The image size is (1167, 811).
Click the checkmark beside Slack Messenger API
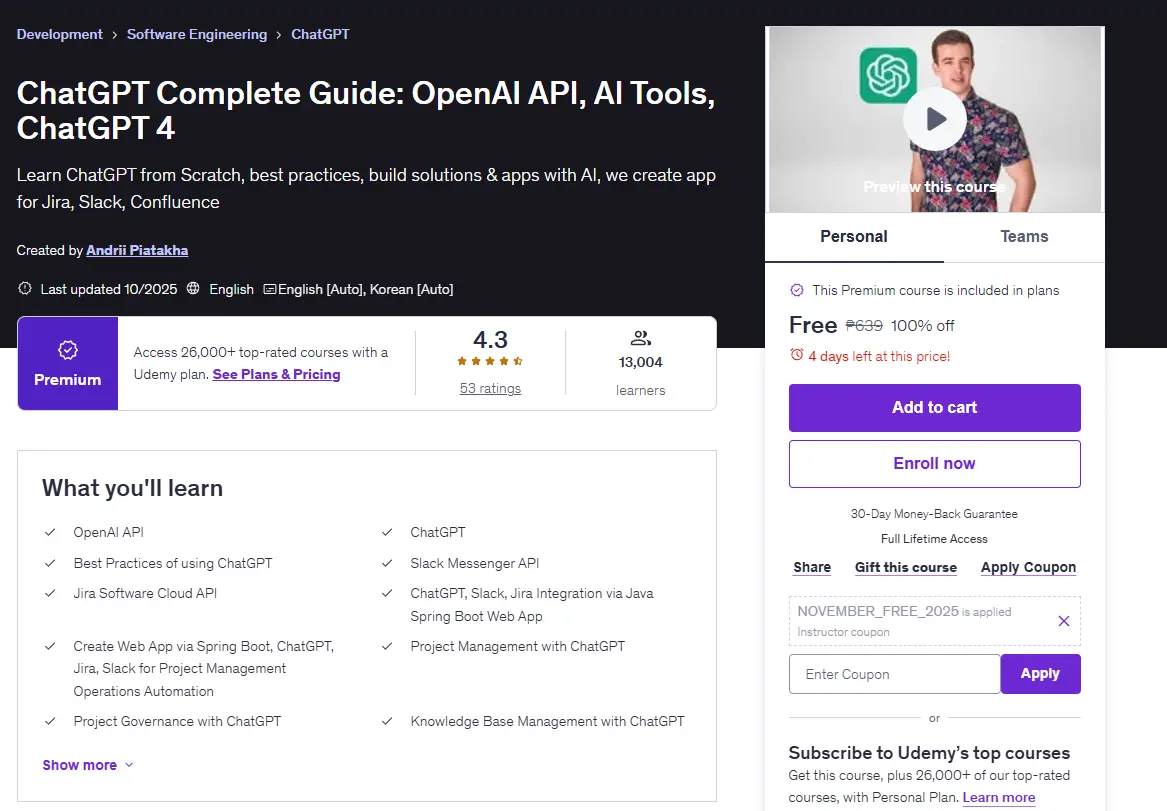tap(387, 563)
